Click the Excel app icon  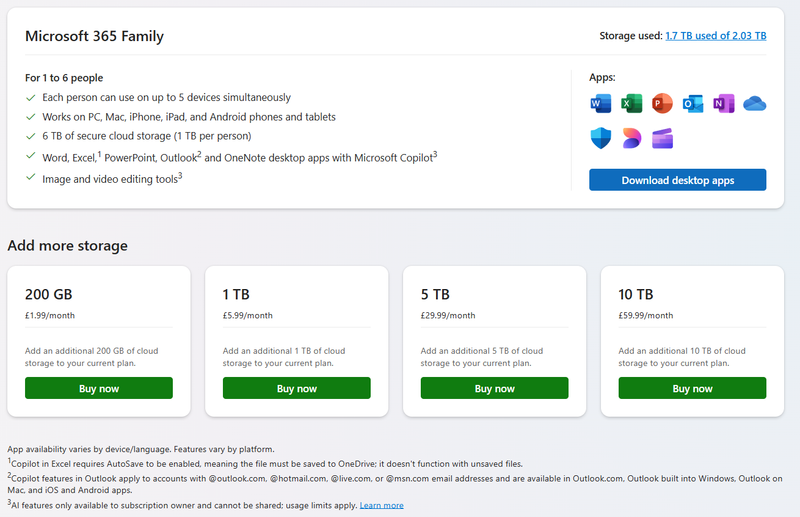click(x=632, y=103)
